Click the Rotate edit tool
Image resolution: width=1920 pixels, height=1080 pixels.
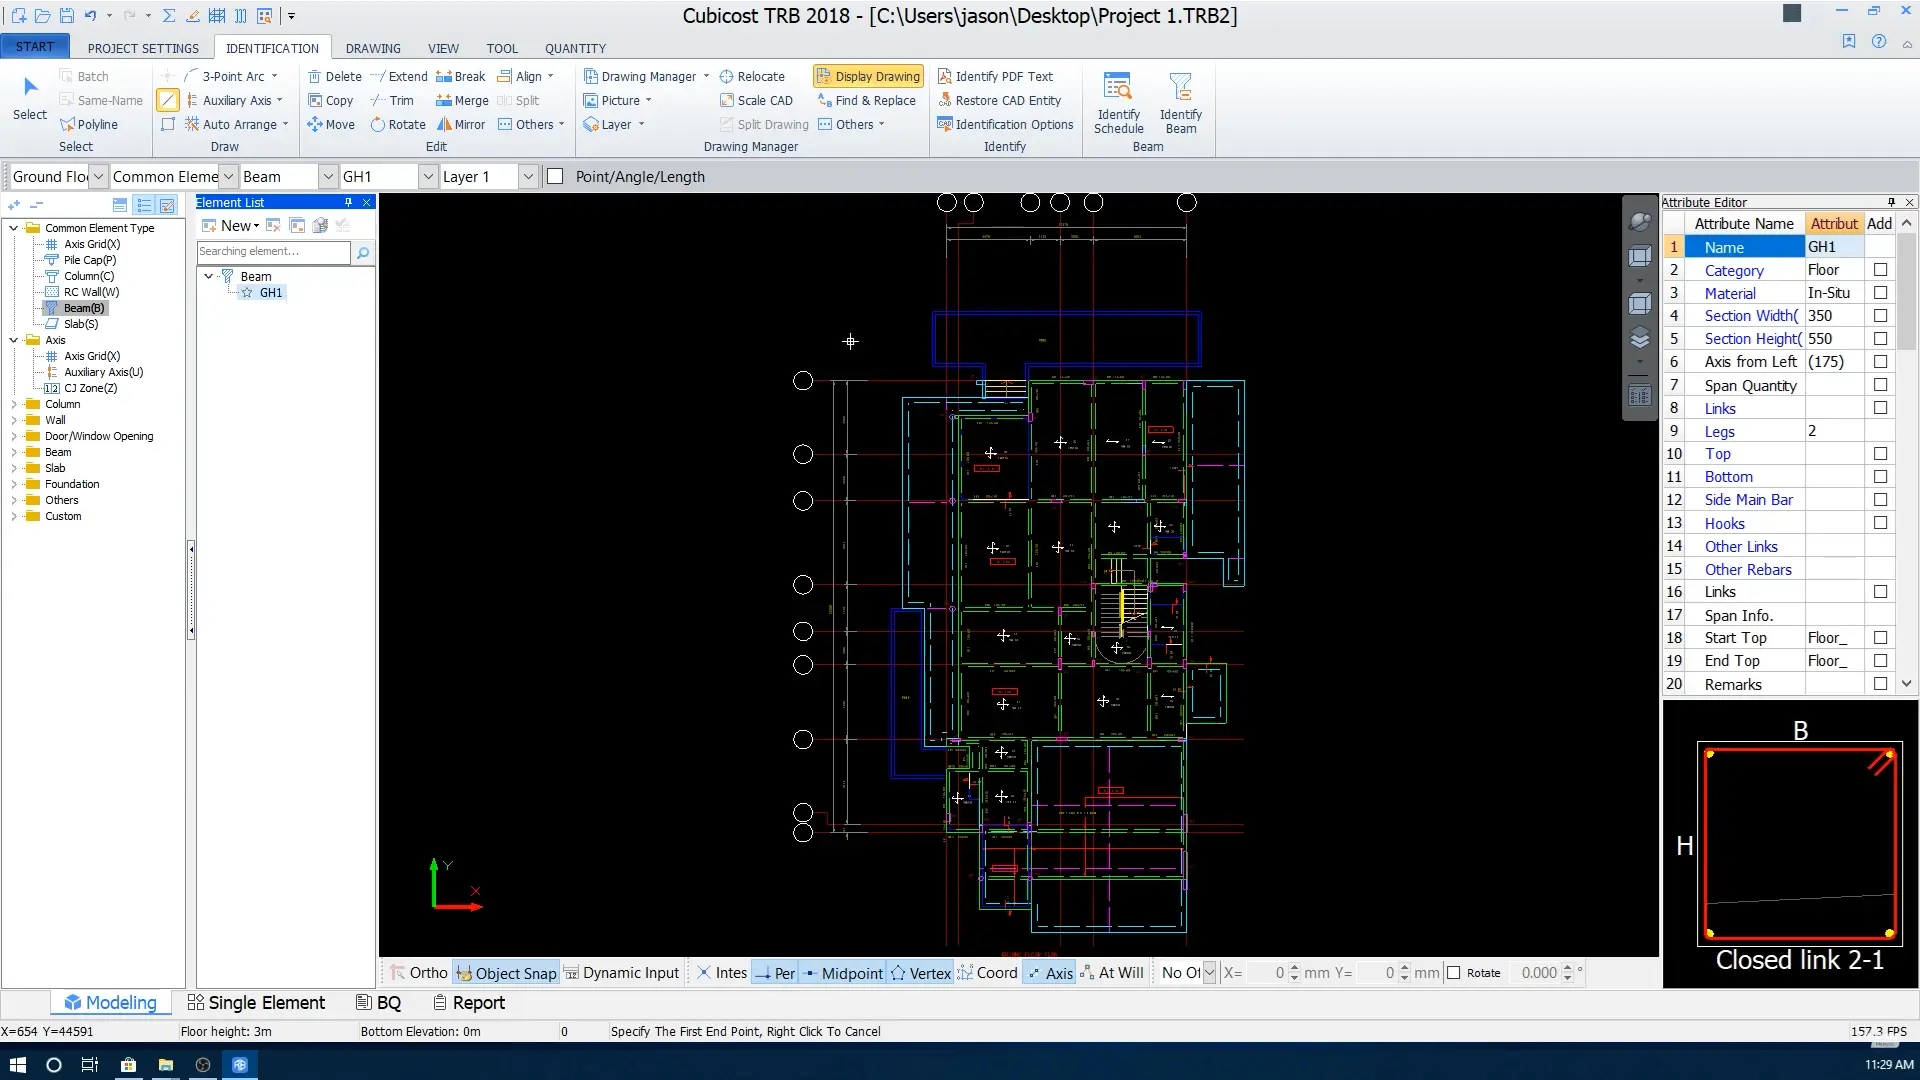coord(397,124)
